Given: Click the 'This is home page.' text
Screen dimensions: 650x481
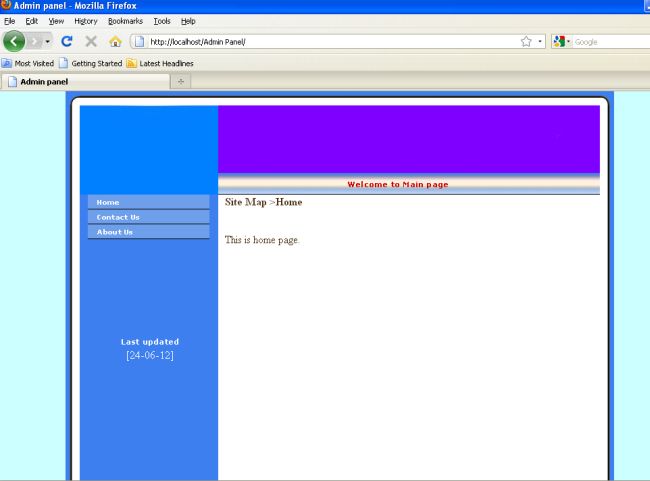Looking at the screenshot, I should coord(262,240).
